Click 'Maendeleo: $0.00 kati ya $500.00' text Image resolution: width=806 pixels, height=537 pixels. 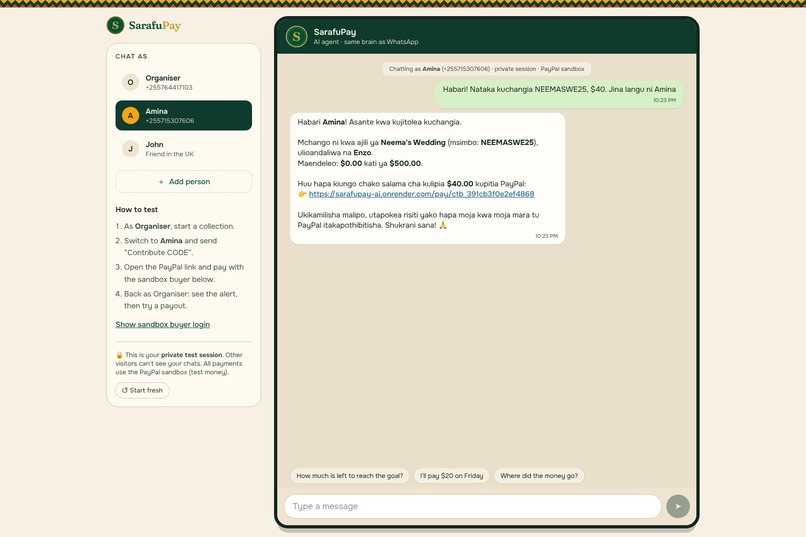tap(360, 163)
